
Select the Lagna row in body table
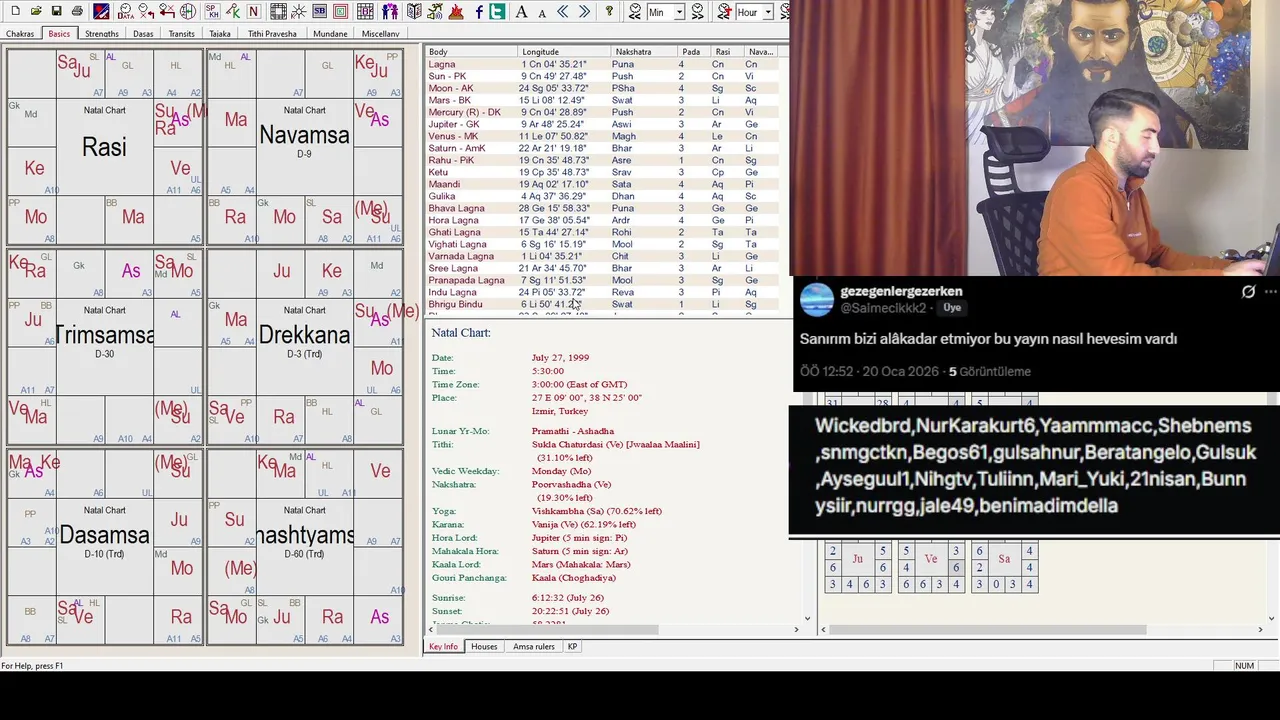pyautogui.click(x=600, y=64)
